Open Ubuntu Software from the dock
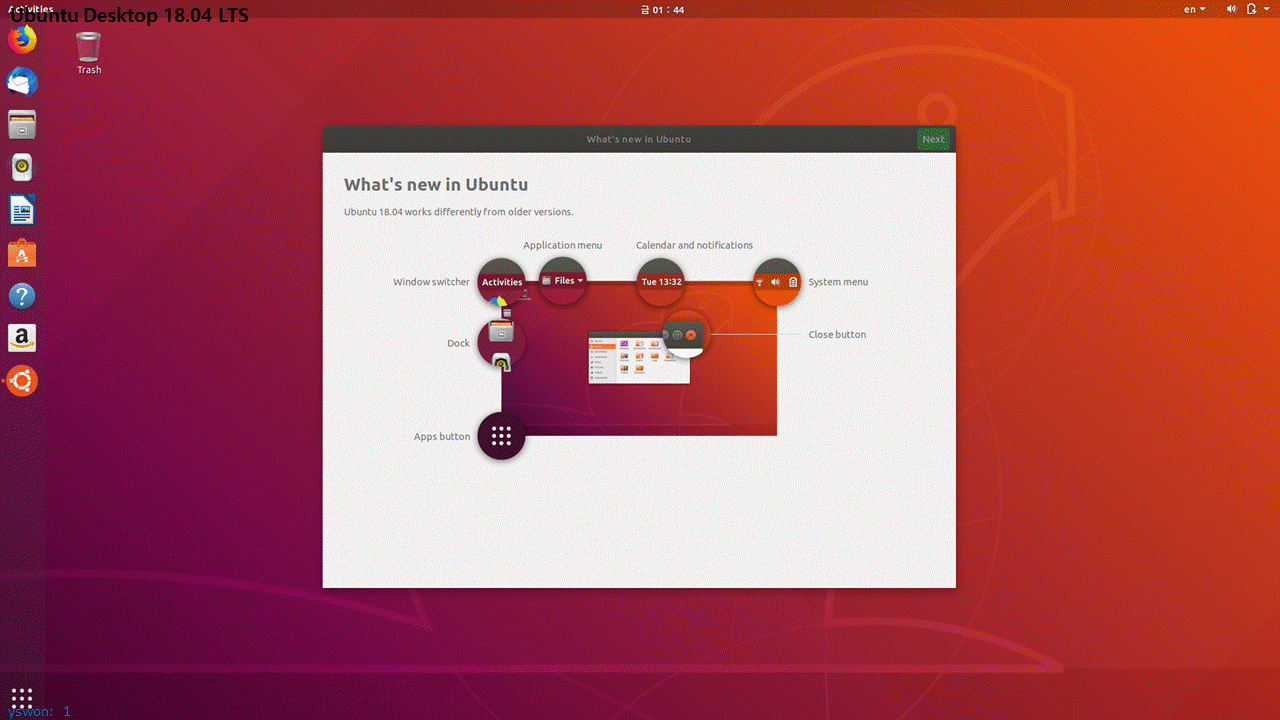The width and height of the screenshot is (1280, 720). tap(22, 253)
